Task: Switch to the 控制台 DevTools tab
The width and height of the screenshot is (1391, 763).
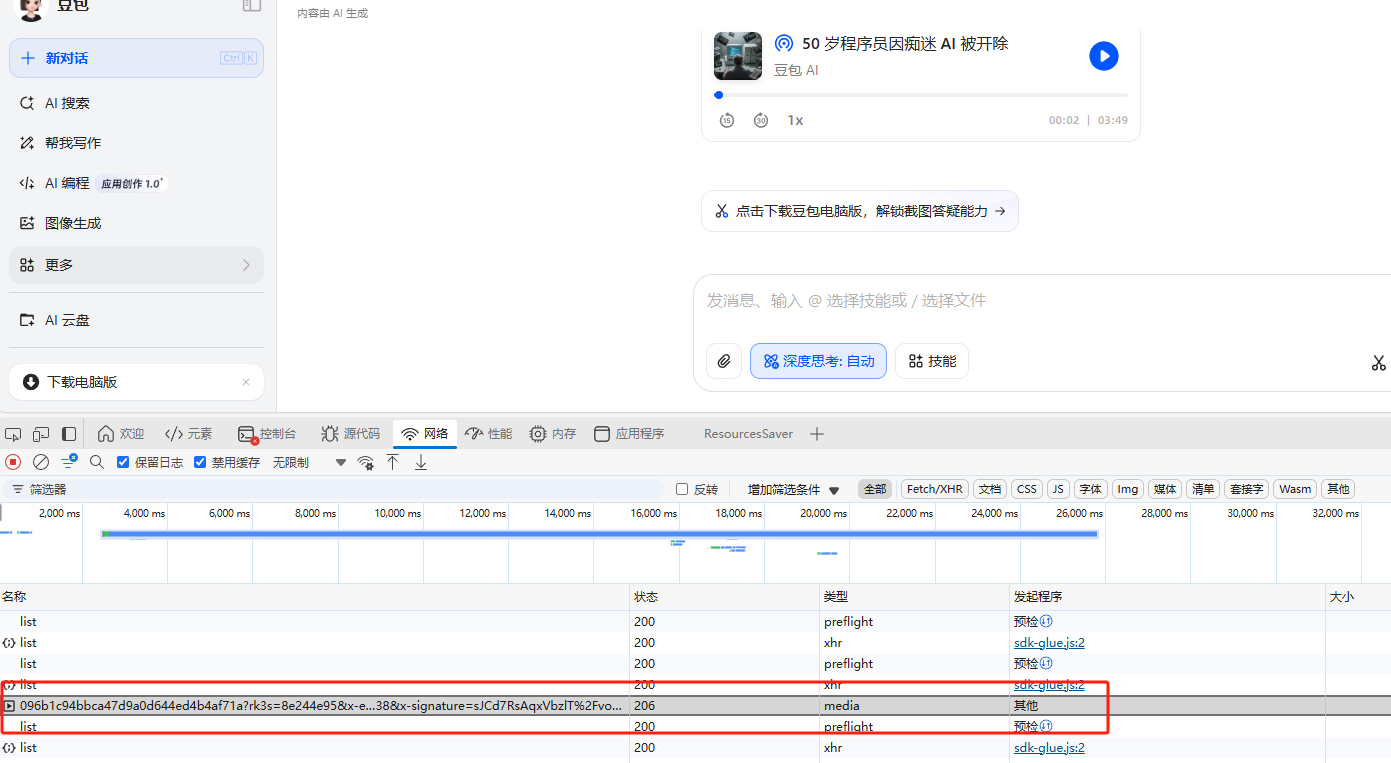Action: [267, 434]
